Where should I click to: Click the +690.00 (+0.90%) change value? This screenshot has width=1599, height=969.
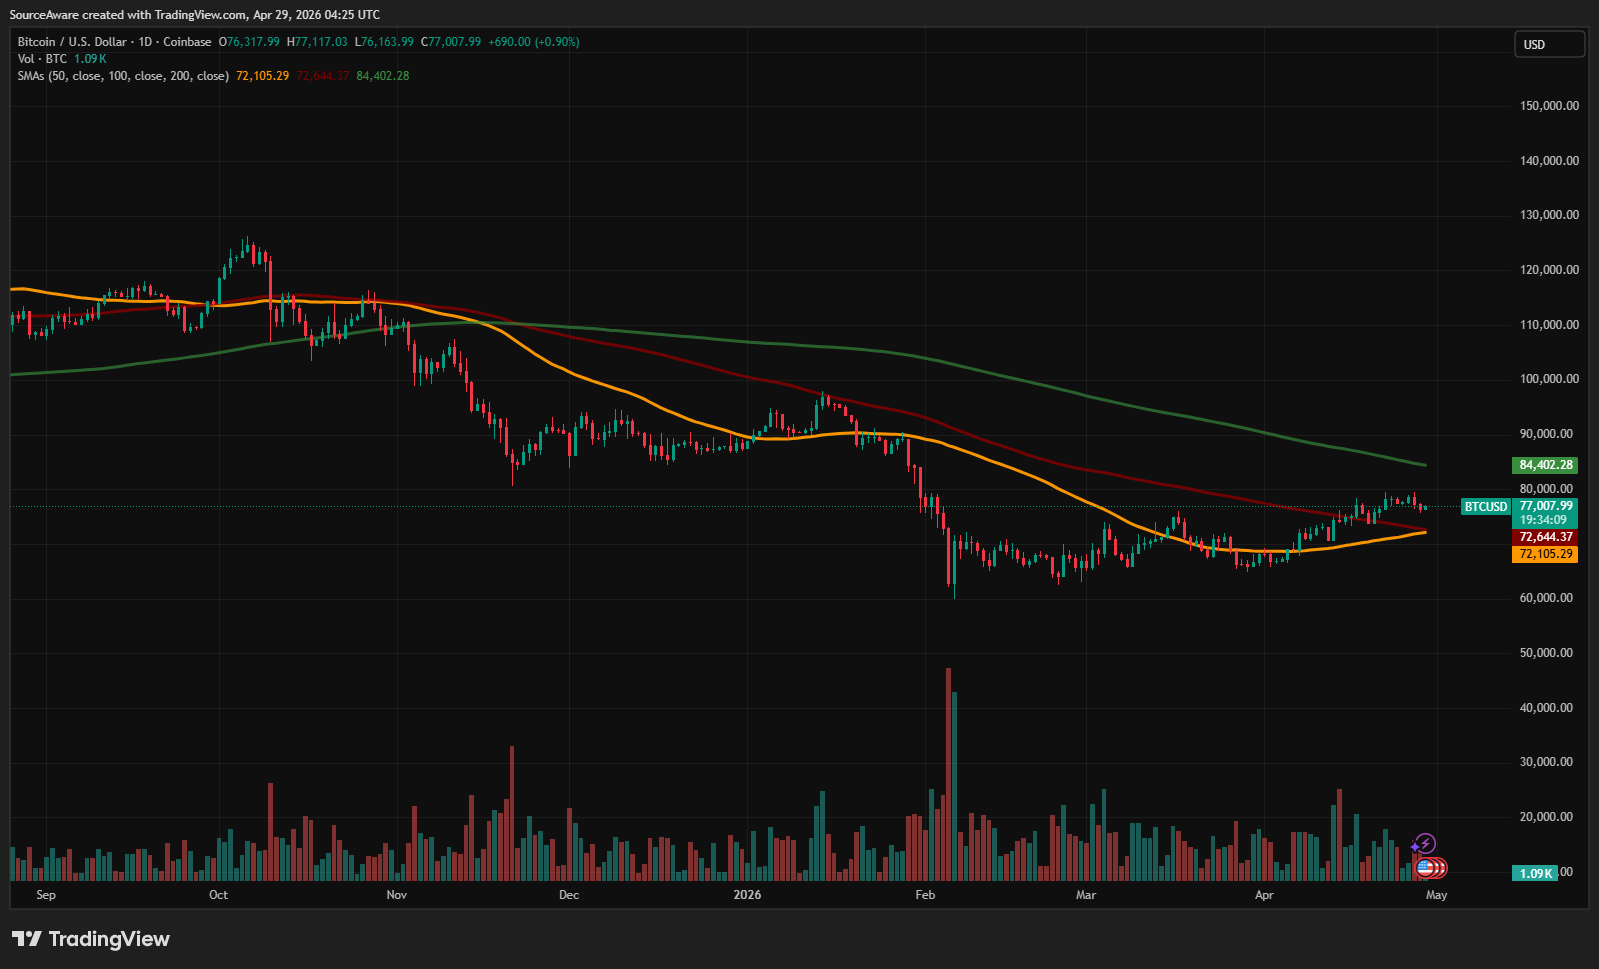pyautogui.click(x=534, y=42)
